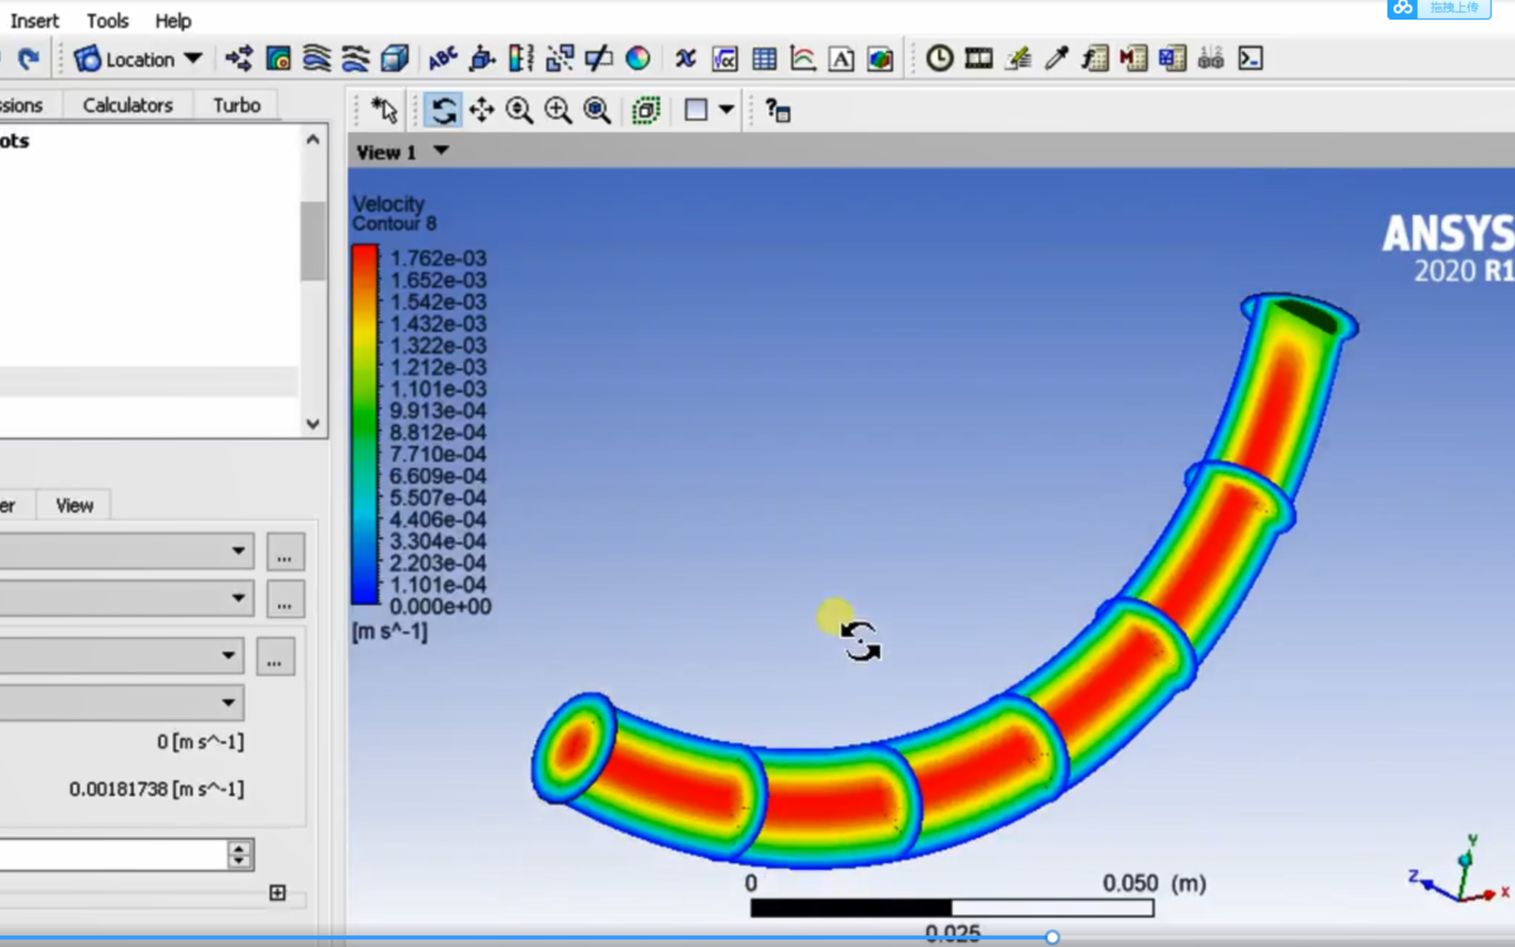Activate the Probe eyedropper tool

click(x=1056, y=59)
